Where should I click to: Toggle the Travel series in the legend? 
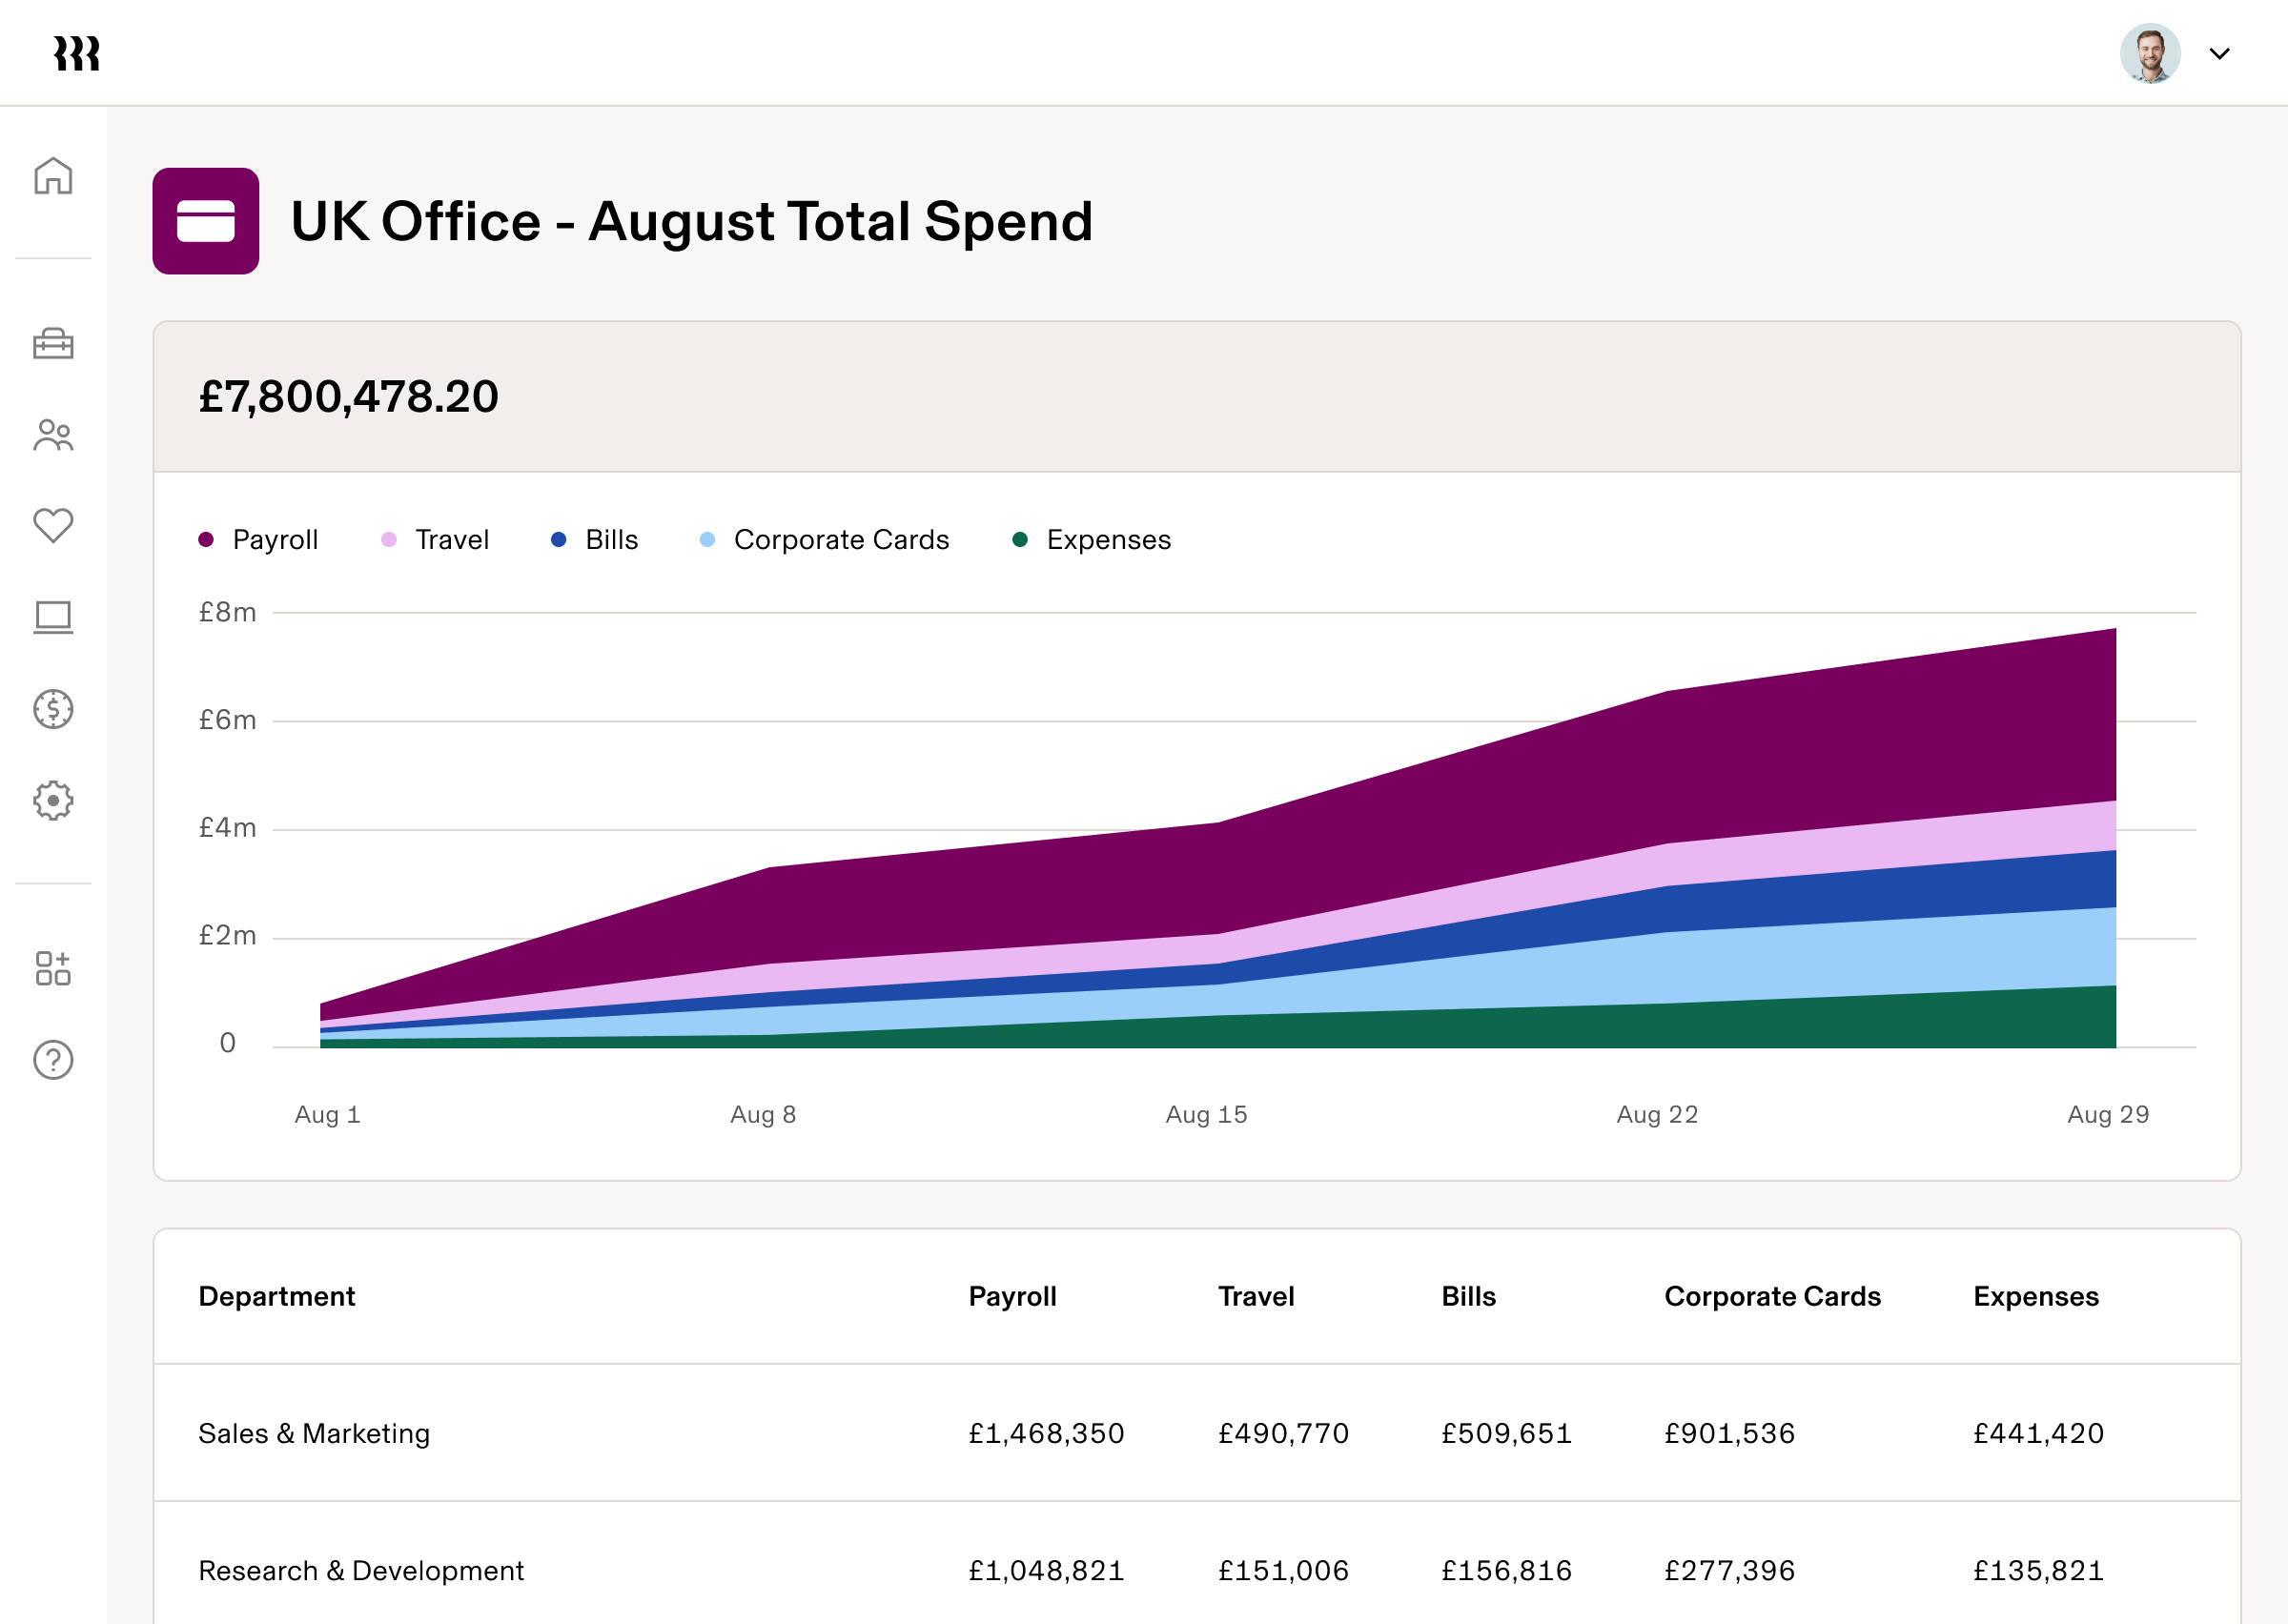434,539
